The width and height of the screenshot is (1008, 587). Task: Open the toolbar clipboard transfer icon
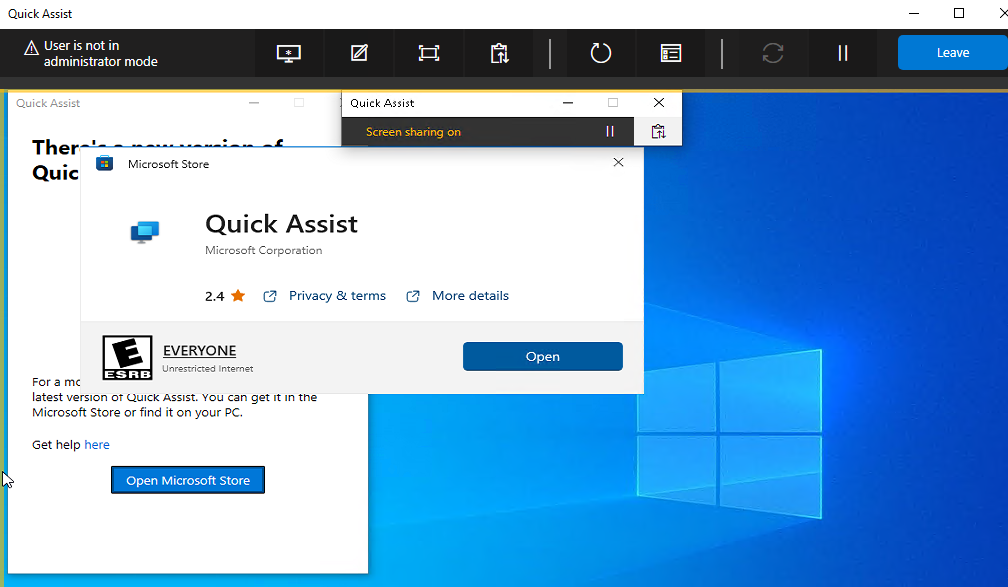(499, 53)
